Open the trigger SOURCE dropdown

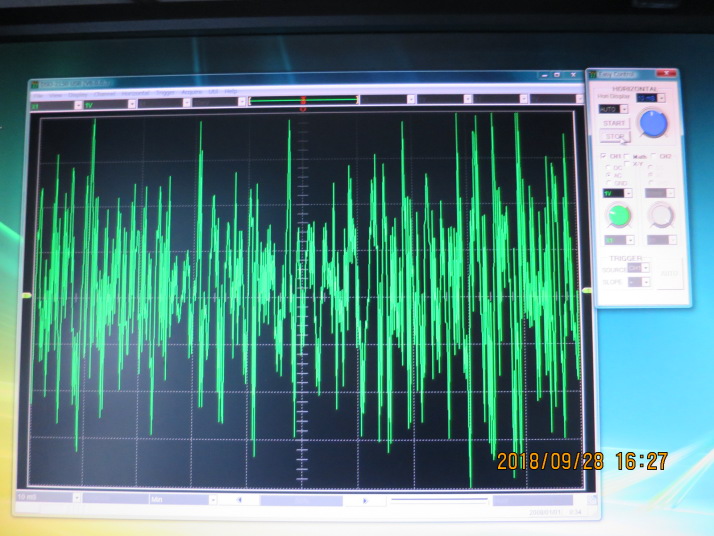(646, 268)
